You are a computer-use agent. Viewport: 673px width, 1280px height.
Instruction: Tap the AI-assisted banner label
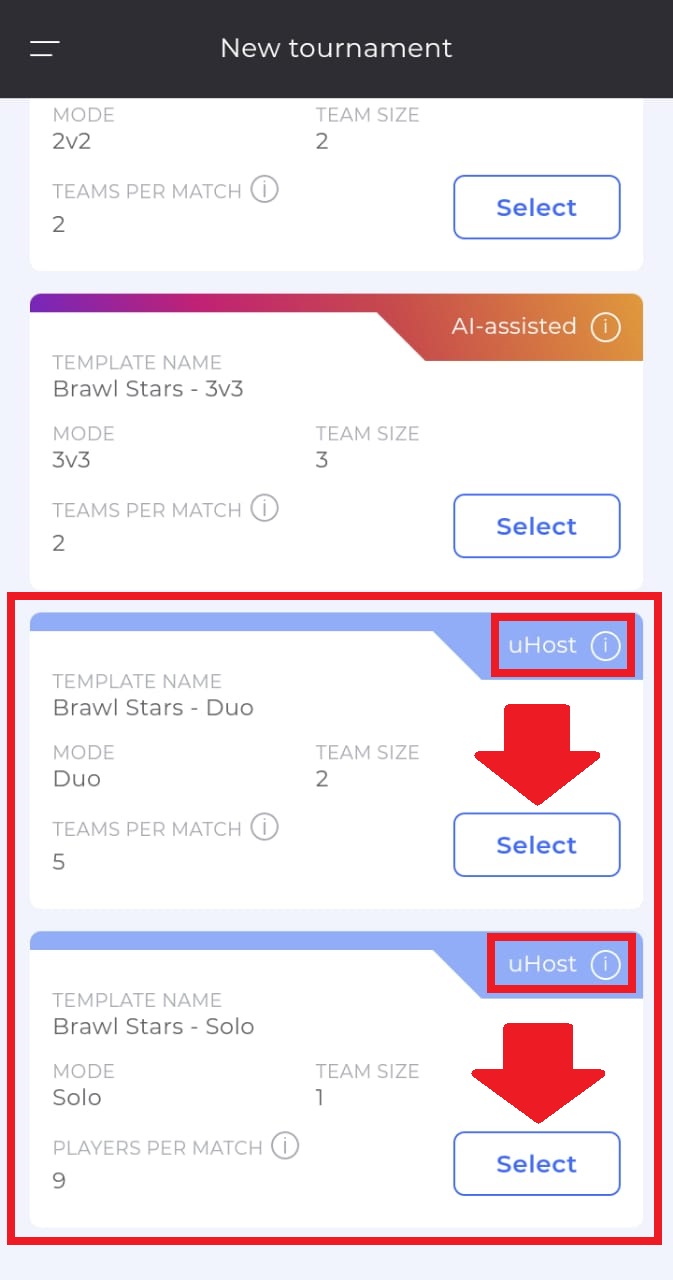(514, 326)
